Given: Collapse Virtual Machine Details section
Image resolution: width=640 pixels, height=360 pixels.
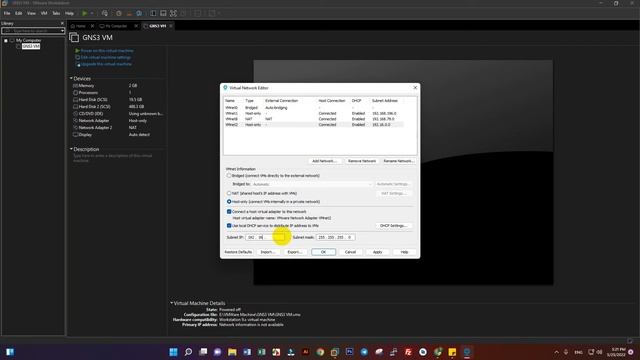Looking at the screenshot, I should coord(171,303).
